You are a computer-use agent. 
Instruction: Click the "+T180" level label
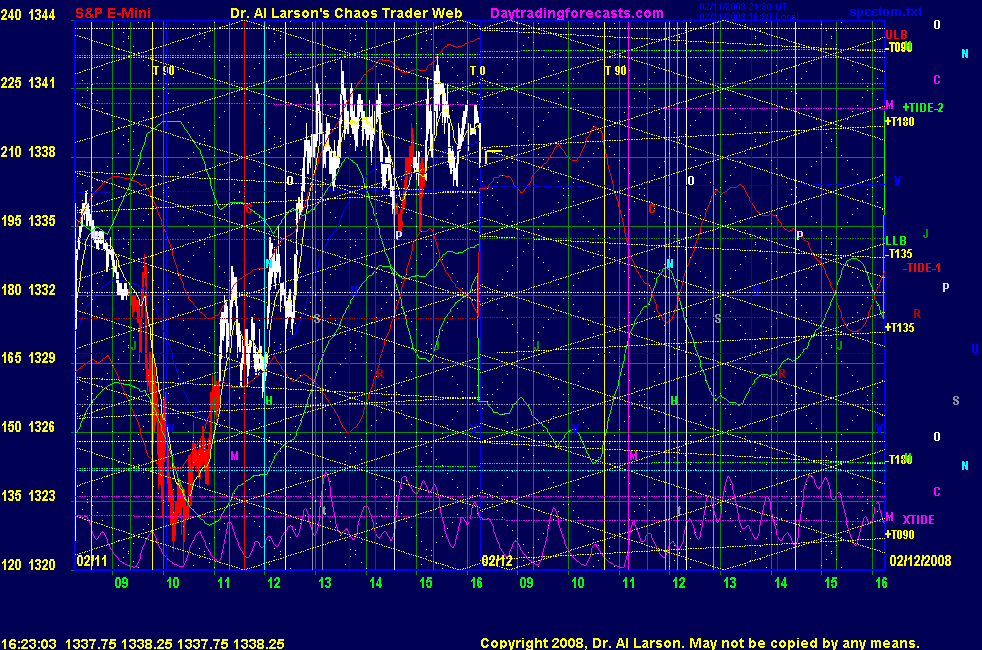899,122
